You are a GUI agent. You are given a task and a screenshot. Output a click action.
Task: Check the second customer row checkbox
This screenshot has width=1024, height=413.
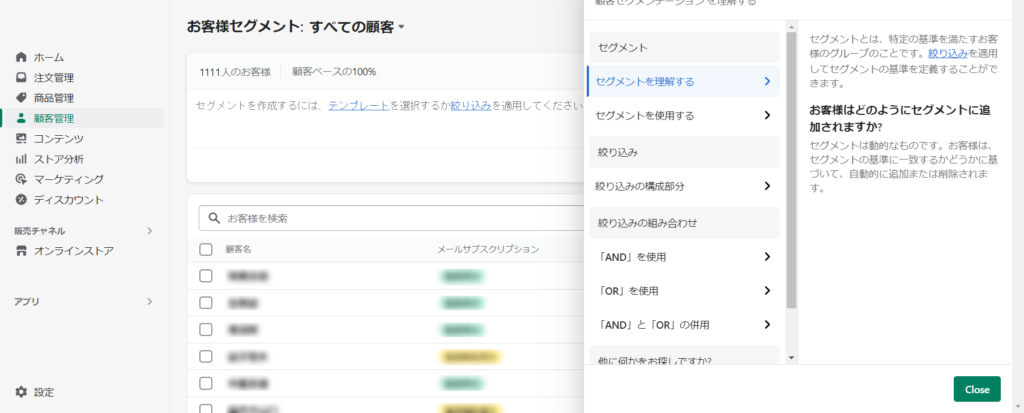coord(206,302)
